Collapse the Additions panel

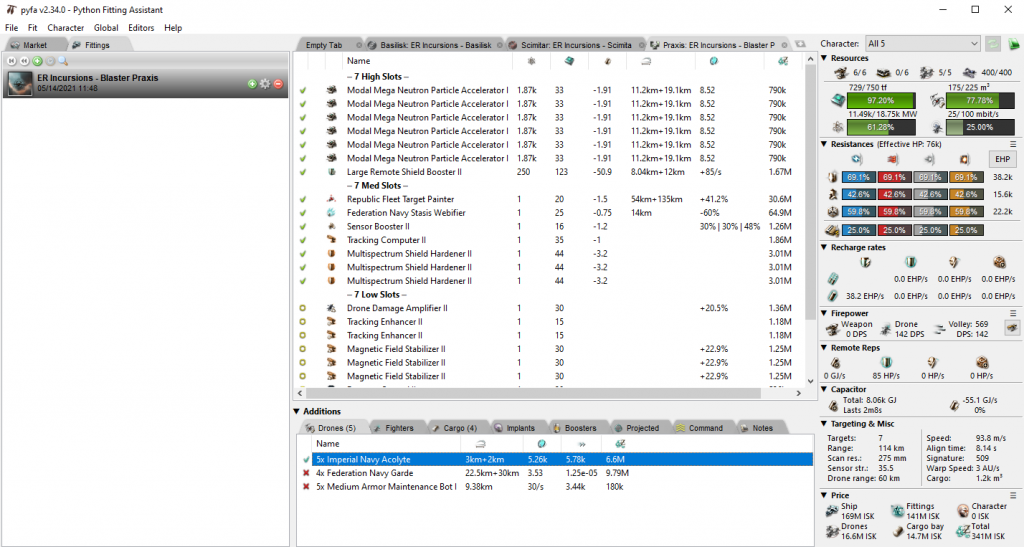296,412
